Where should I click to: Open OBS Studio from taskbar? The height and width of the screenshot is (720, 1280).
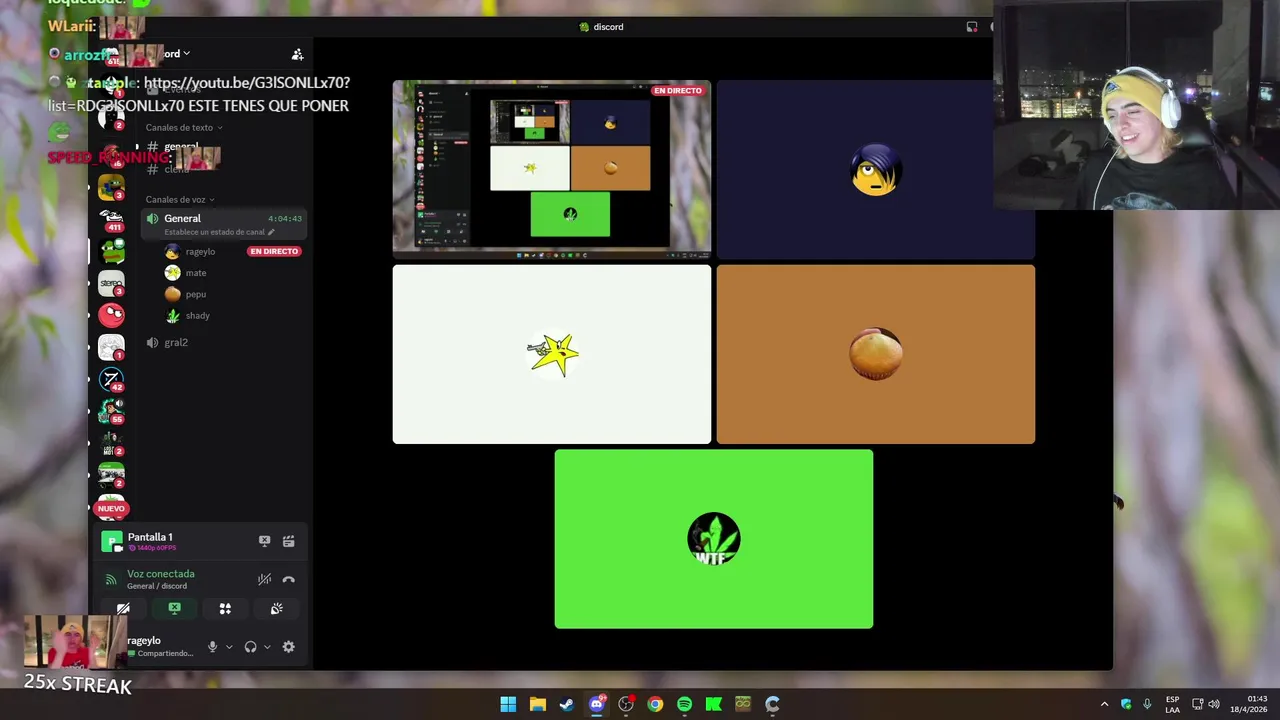(626, 704)
